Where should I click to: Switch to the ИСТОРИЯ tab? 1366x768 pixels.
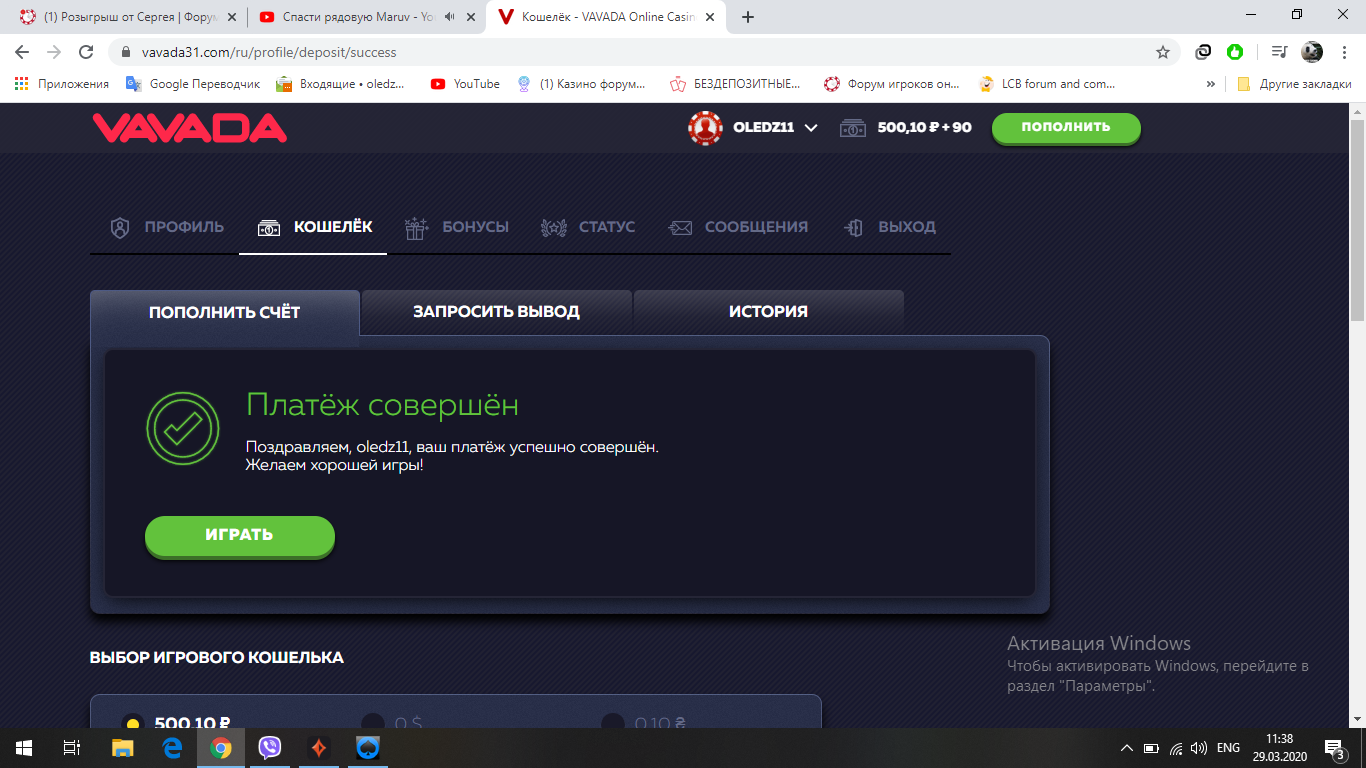tap(768, 312)
